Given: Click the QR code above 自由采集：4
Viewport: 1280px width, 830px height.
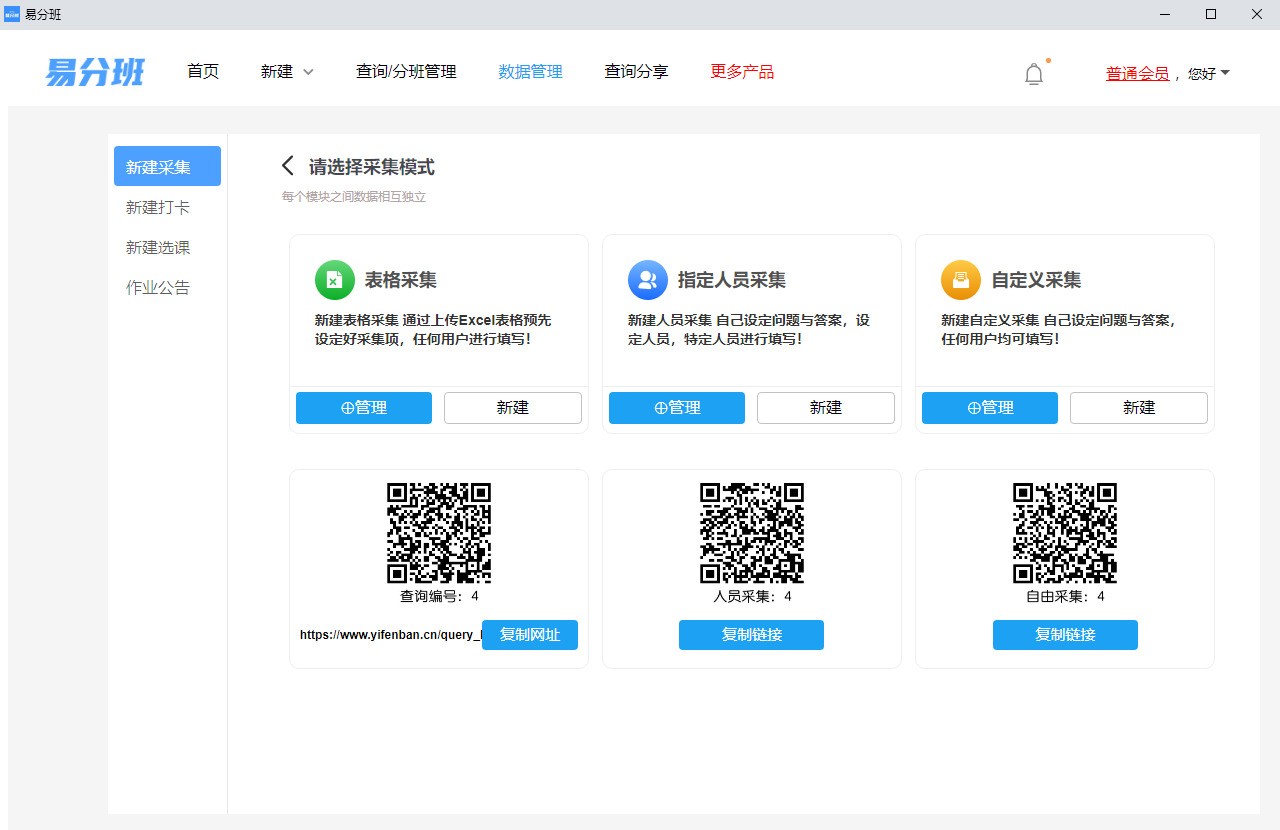Looking at the screenshot, I should coord(1065,533).
